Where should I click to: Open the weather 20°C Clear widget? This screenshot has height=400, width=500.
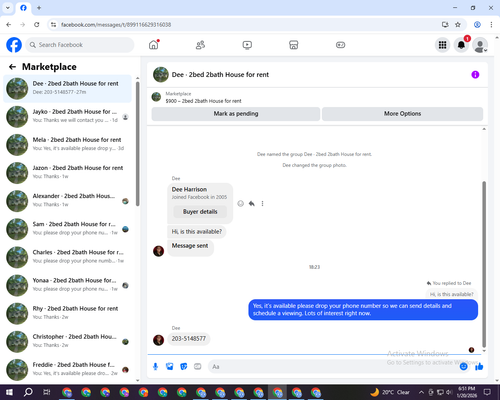point(390,392)
